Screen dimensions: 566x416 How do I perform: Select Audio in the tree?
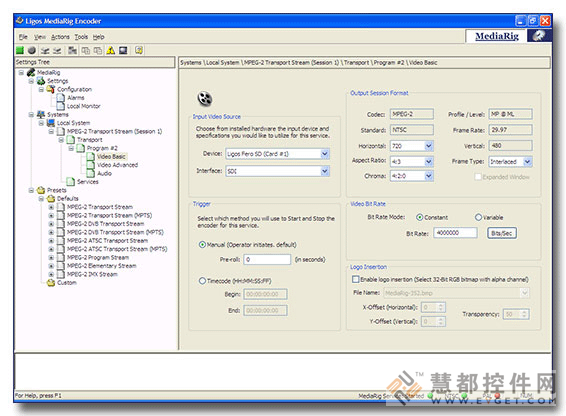[104, 173]
